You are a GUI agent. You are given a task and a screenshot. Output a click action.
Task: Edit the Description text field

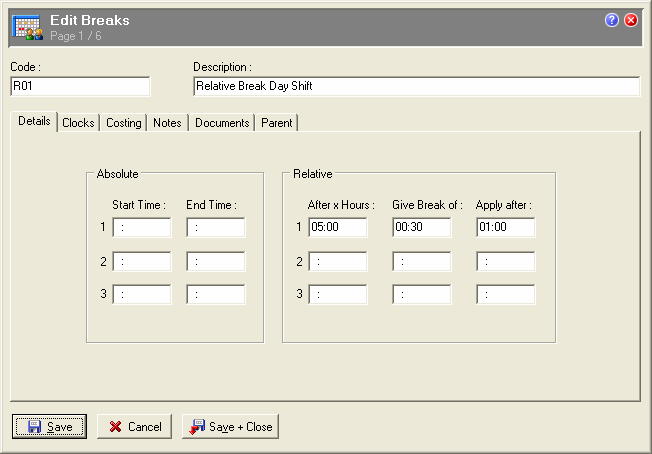coord(415,87)
